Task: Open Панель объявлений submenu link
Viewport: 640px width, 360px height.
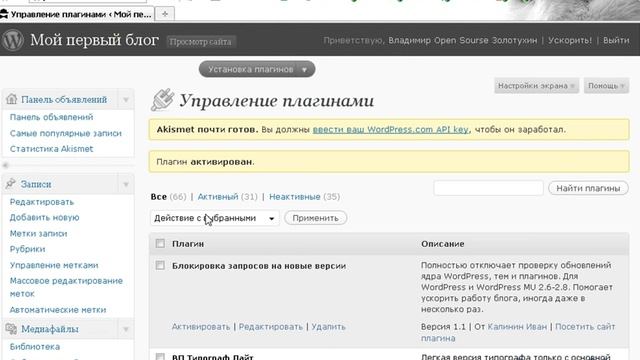Action: pos(51,117)
